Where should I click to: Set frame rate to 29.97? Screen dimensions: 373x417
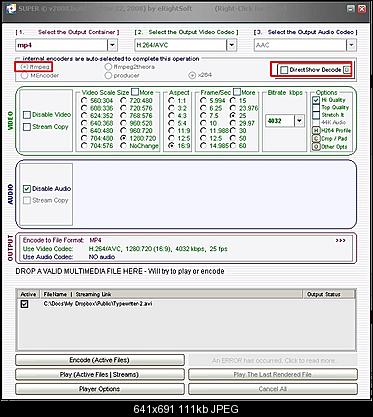pyautogui.click(x=233, y=123)
